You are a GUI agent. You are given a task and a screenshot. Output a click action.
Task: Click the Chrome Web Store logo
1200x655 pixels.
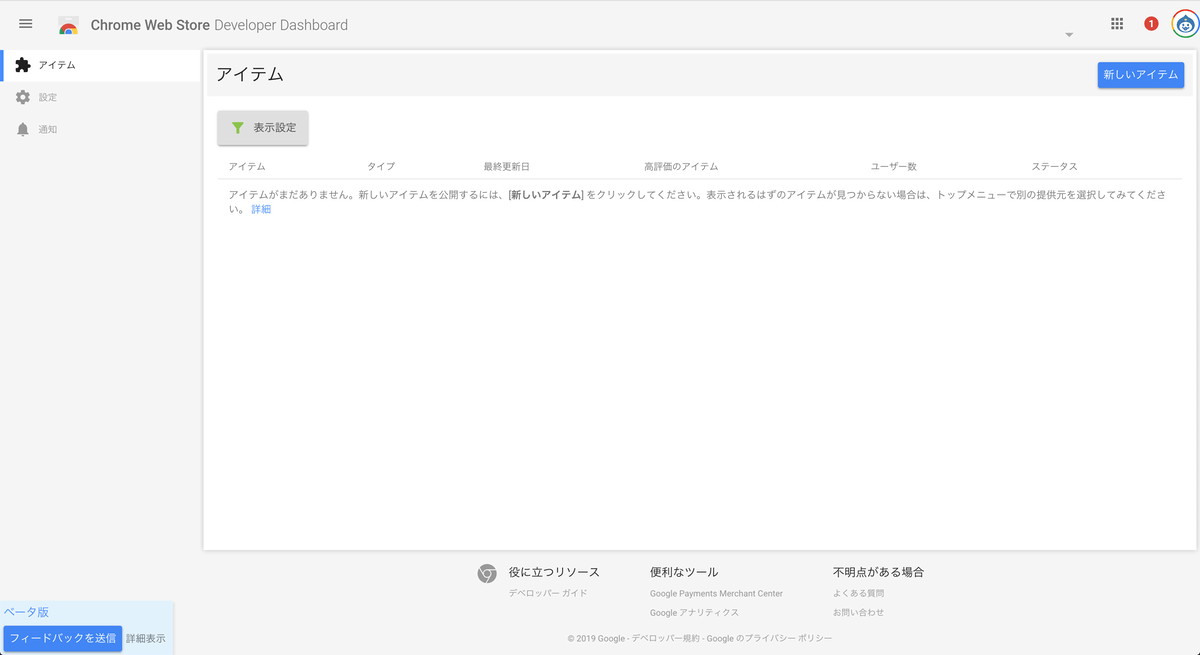68,24
